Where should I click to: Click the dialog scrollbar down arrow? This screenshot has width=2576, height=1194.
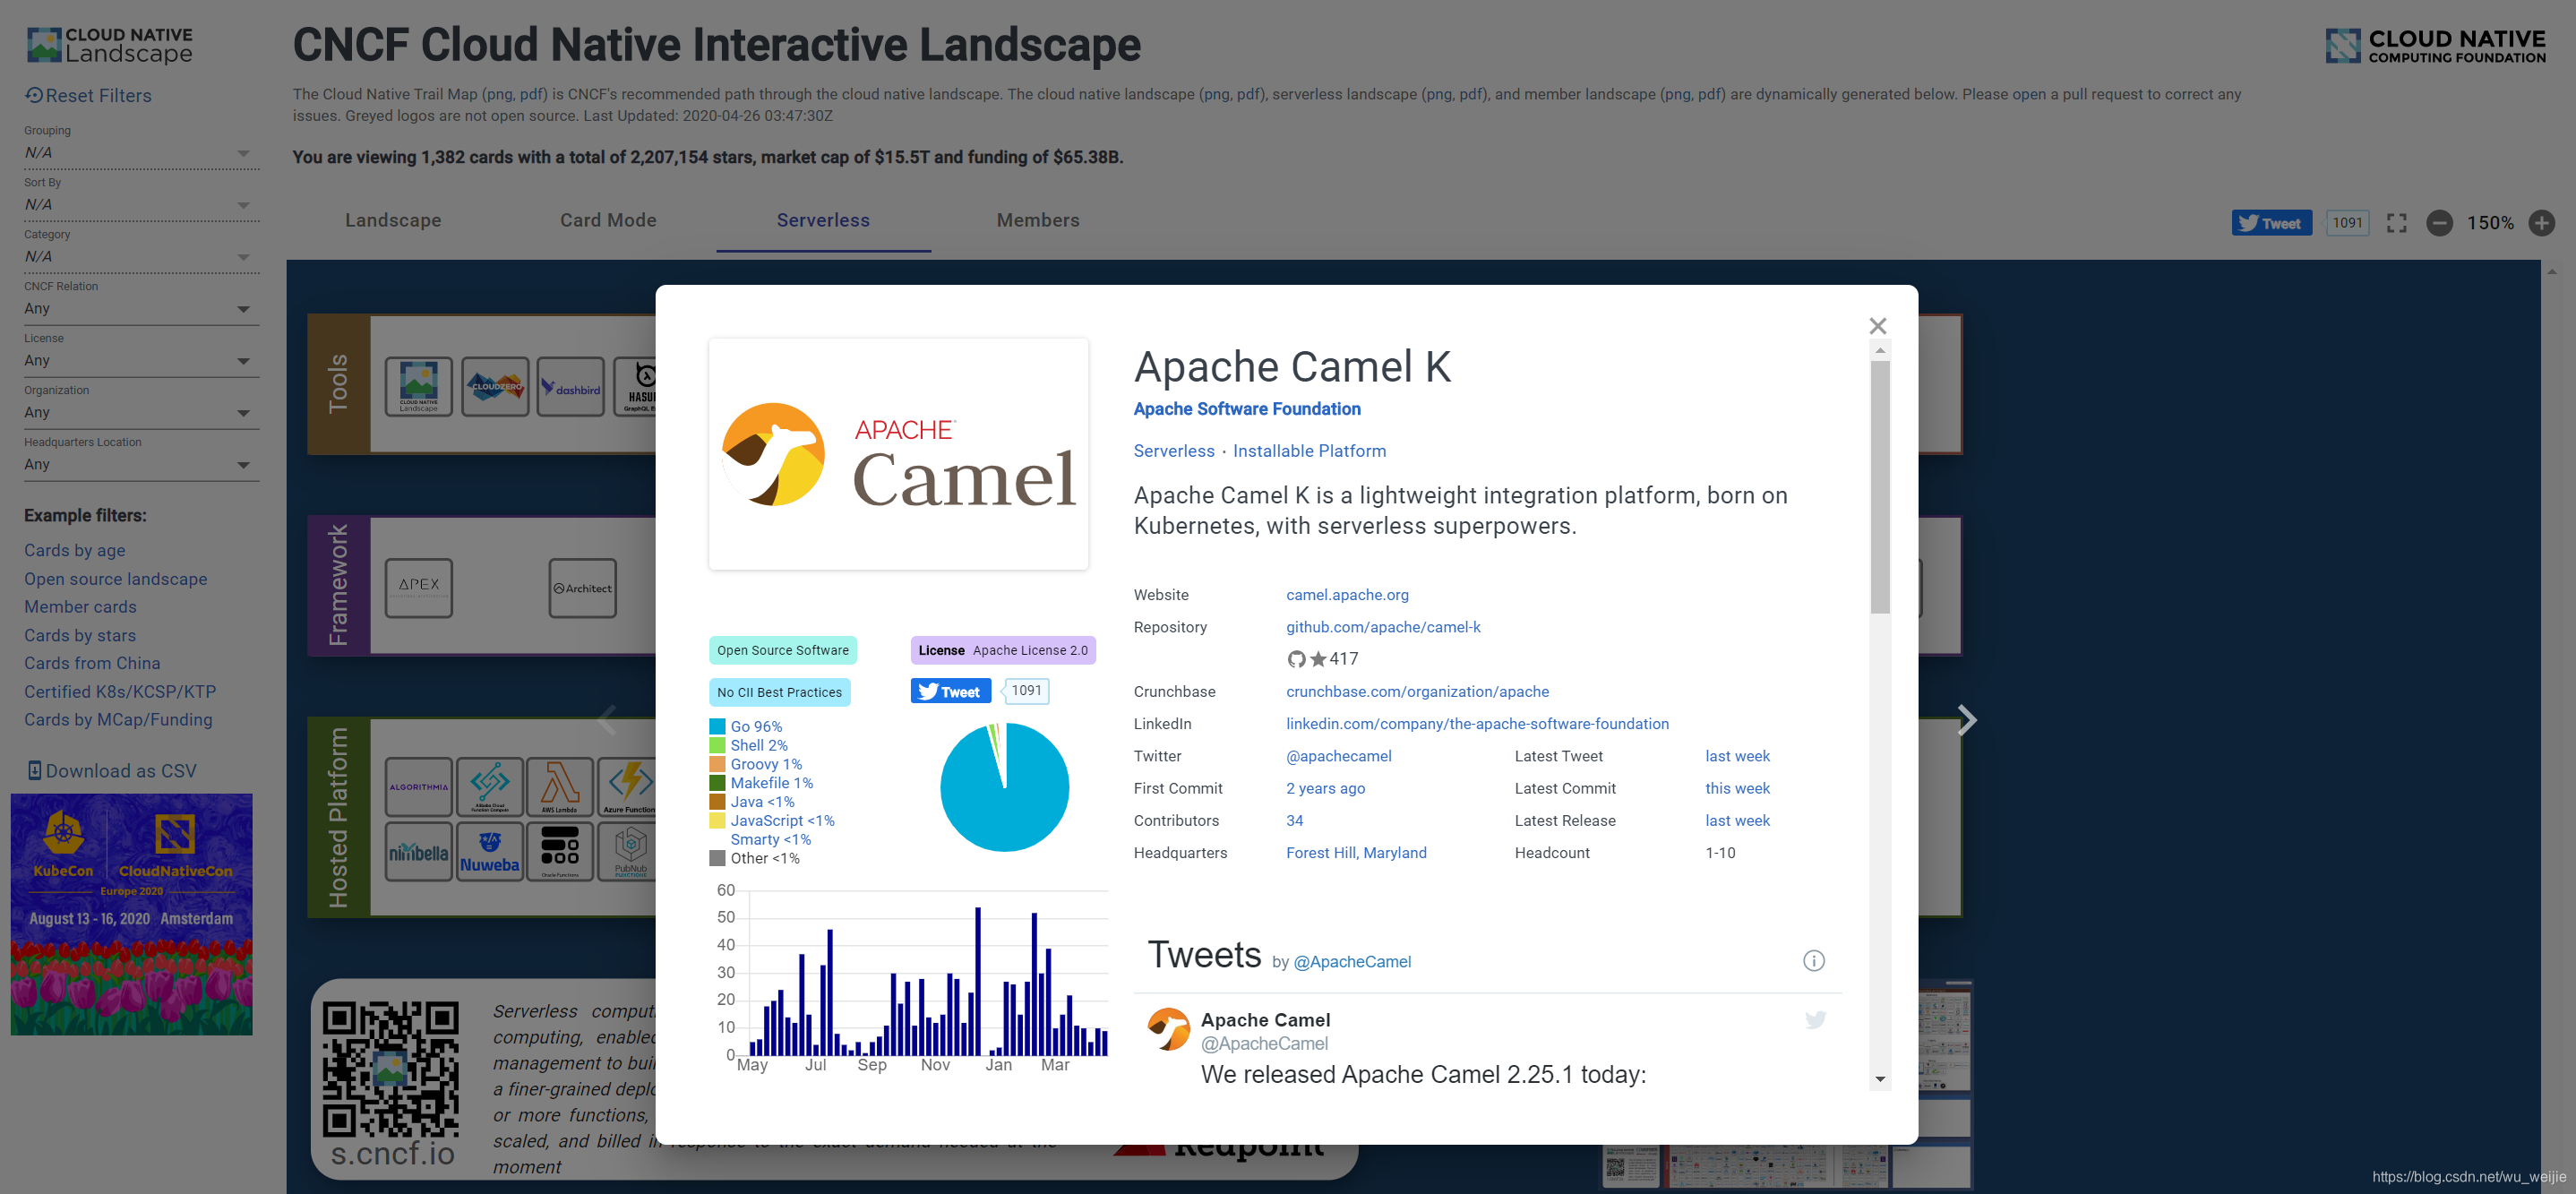(x=1880, y=1080)
